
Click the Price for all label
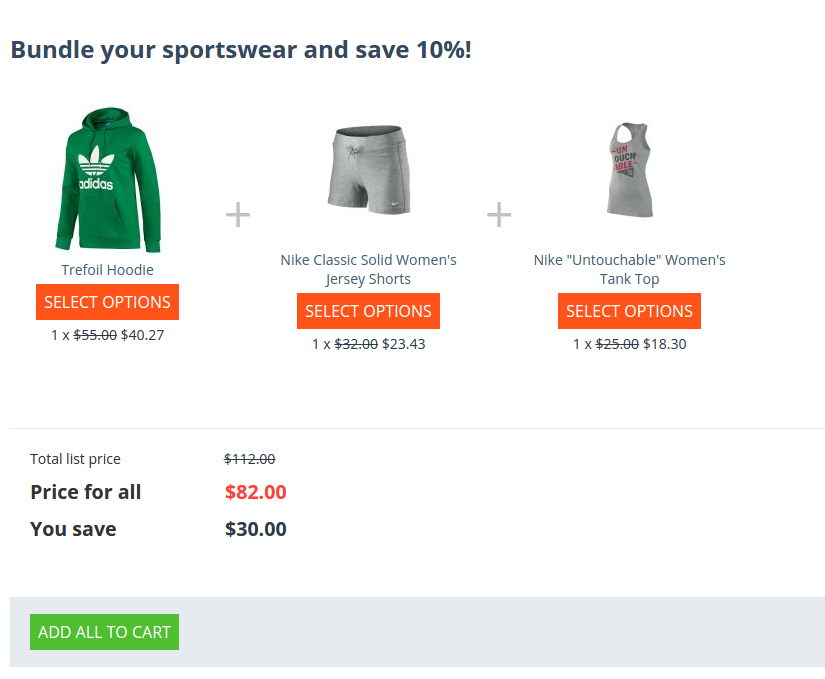[x=86, y=492]
